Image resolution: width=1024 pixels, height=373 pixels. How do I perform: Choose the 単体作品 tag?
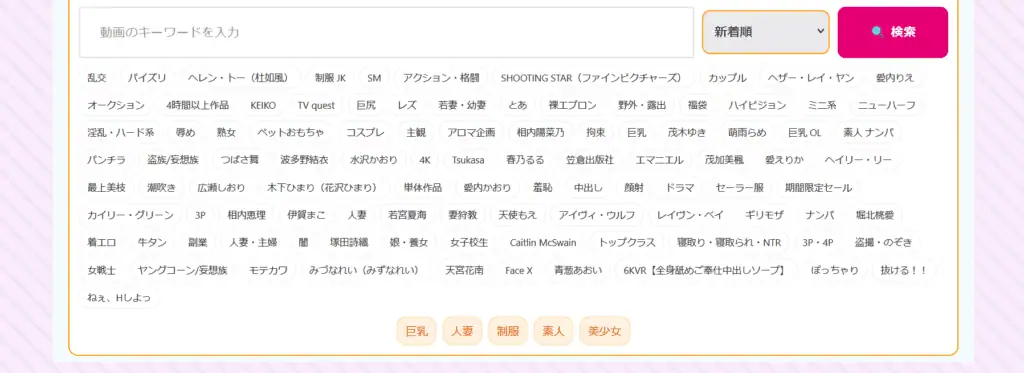coord(423,187)
